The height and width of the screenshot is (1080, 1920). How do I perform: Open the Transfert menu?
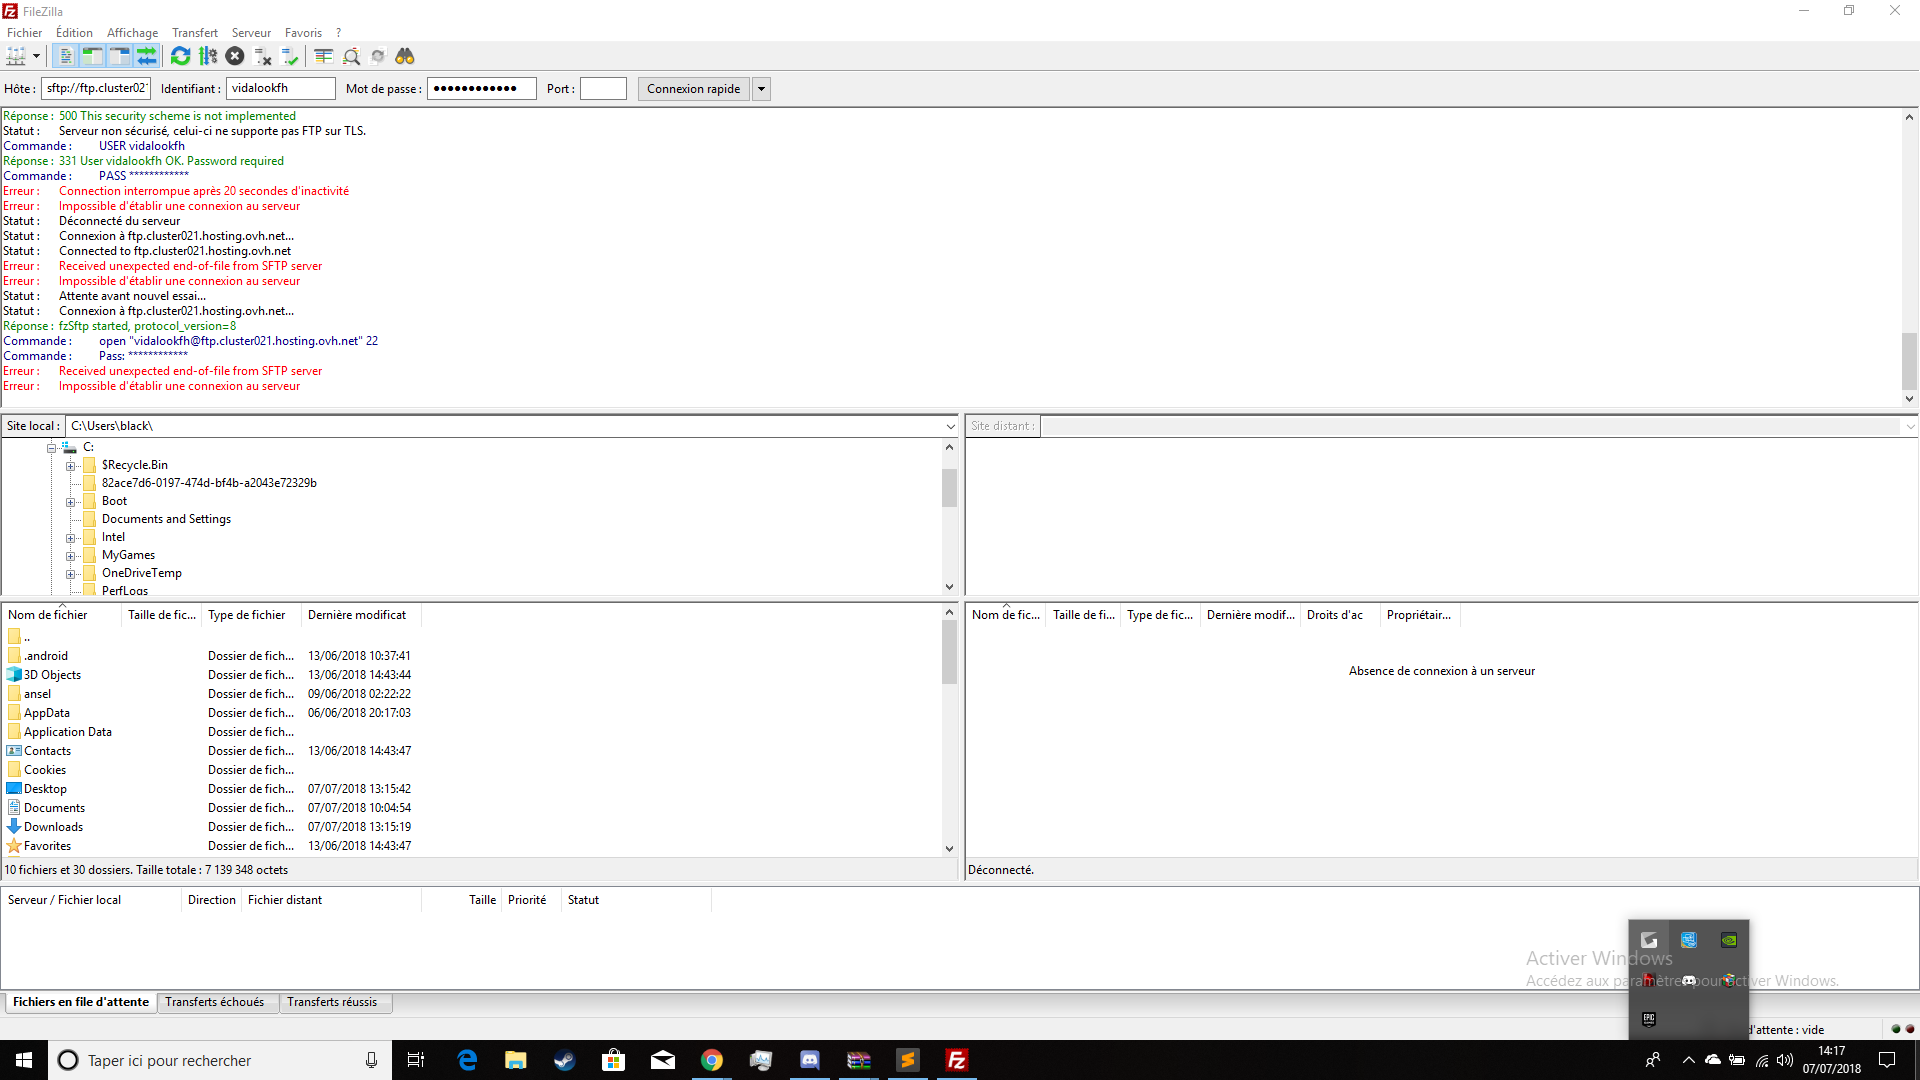[194, 33]
